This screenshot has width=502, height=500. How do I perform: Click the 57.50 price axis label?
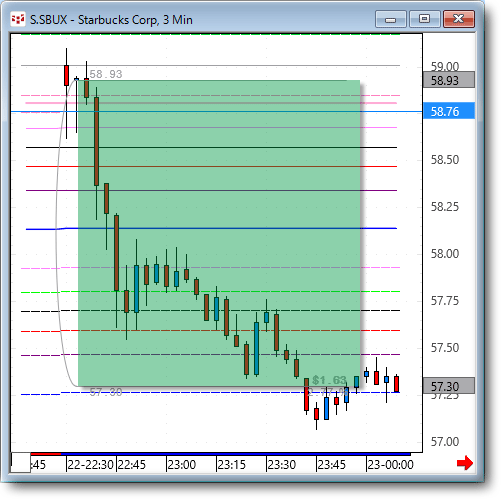(445, 348)
